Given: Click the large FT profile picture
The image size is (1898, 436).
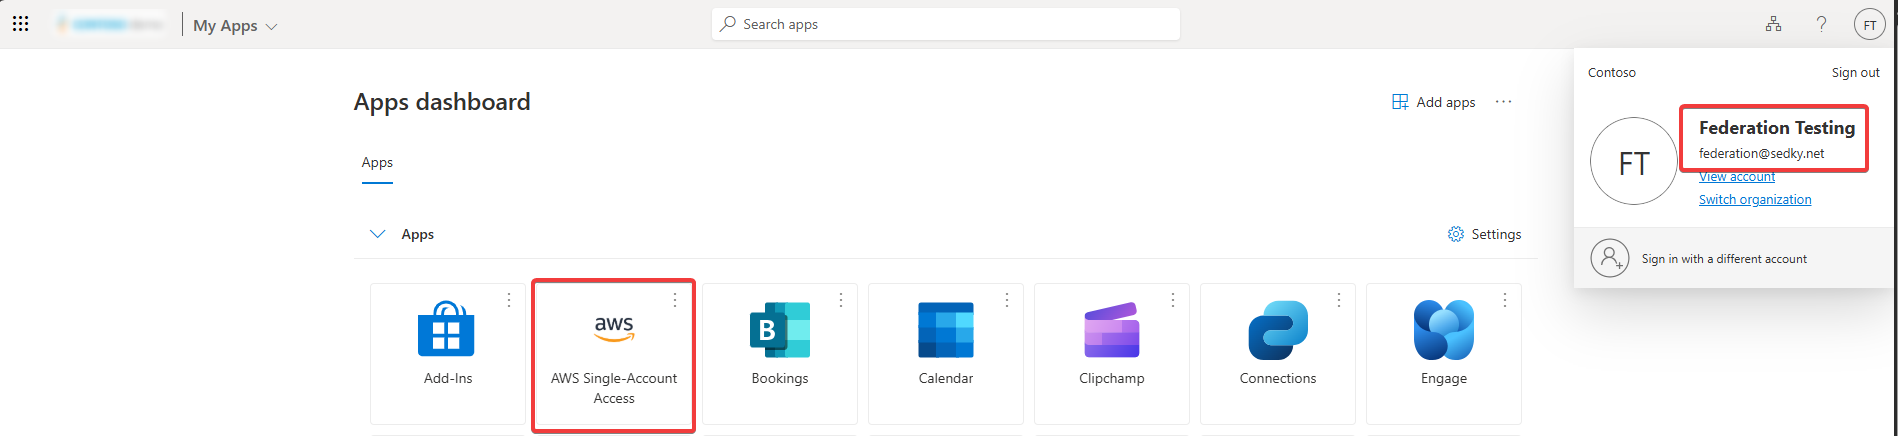Looking at the screenshot, I should tap(1634, 162).
